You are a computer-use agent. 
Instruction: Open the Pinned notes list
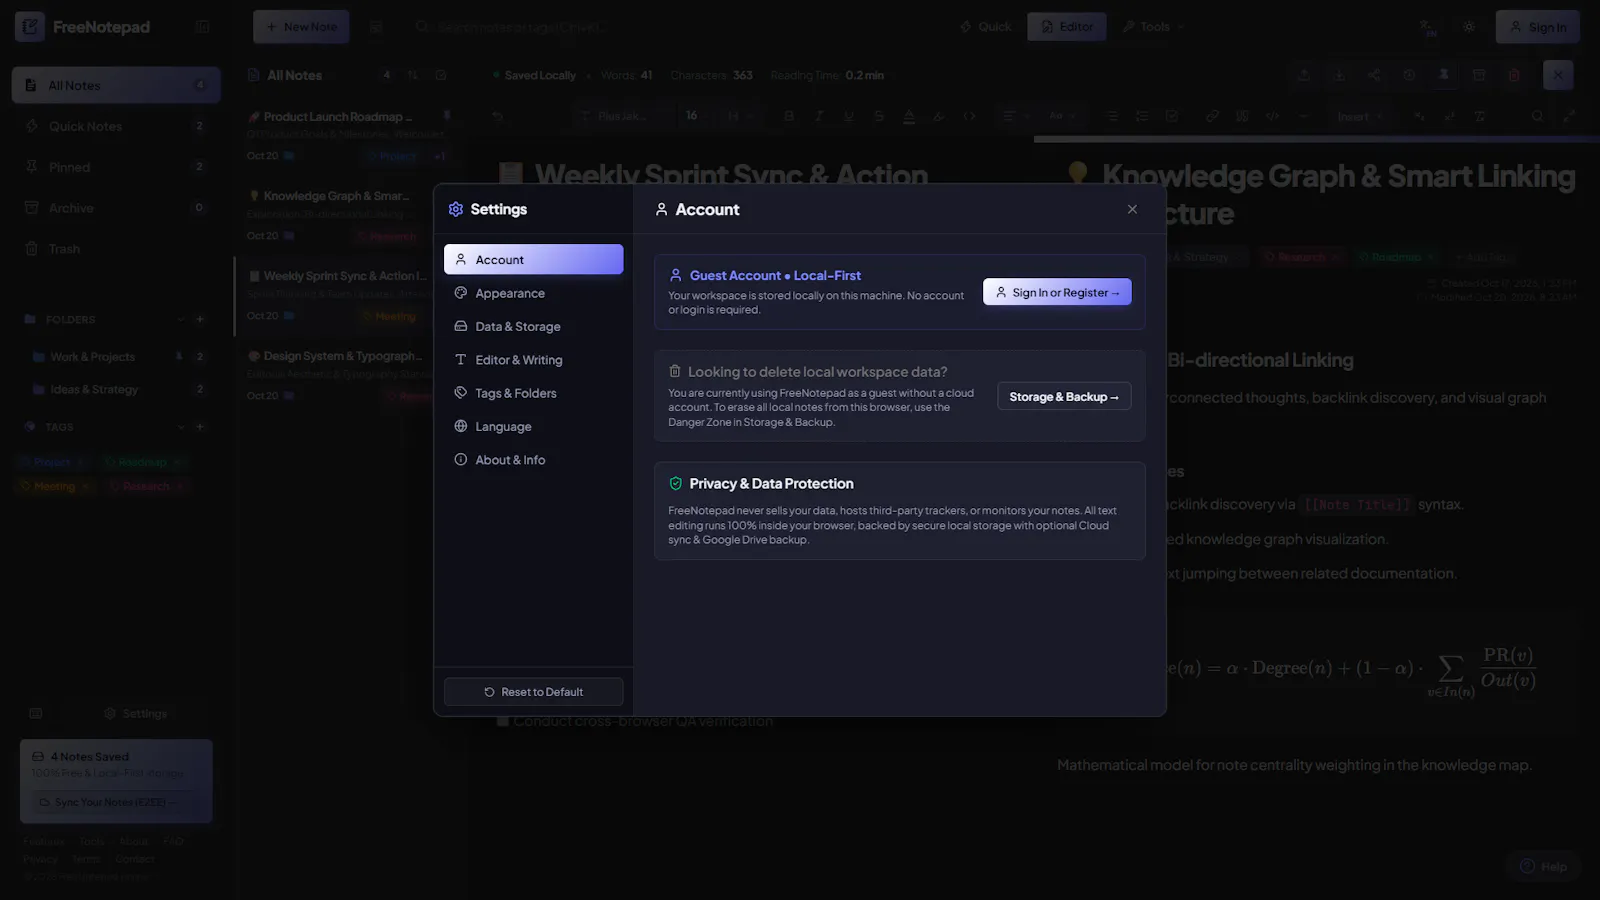pos(116,167)
